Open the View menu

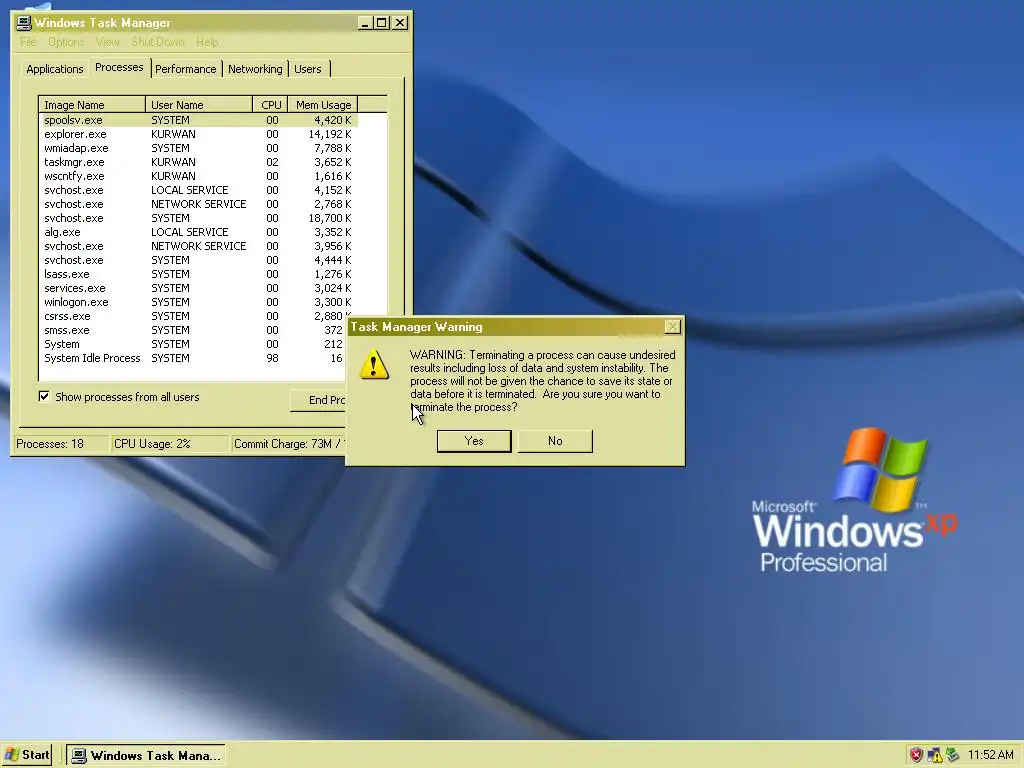coord(107,42)
